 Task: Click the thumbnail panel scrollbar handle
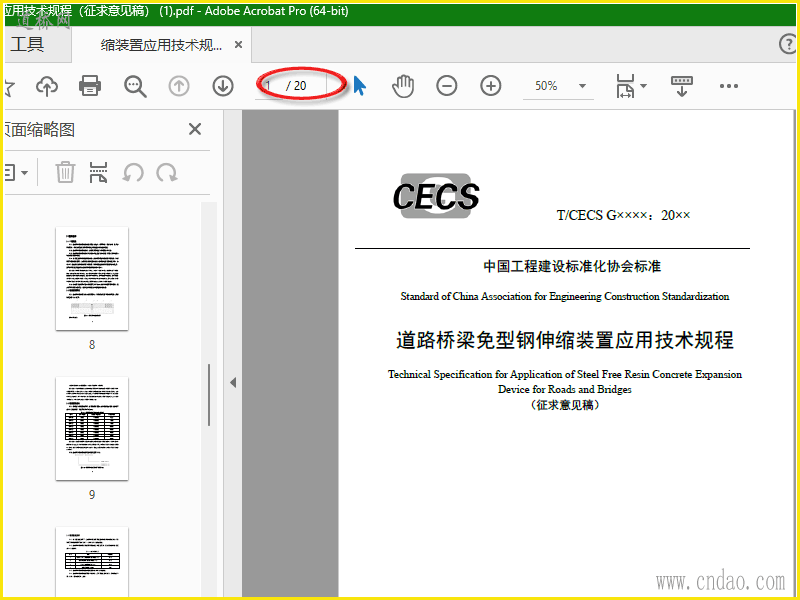[209, 395]
